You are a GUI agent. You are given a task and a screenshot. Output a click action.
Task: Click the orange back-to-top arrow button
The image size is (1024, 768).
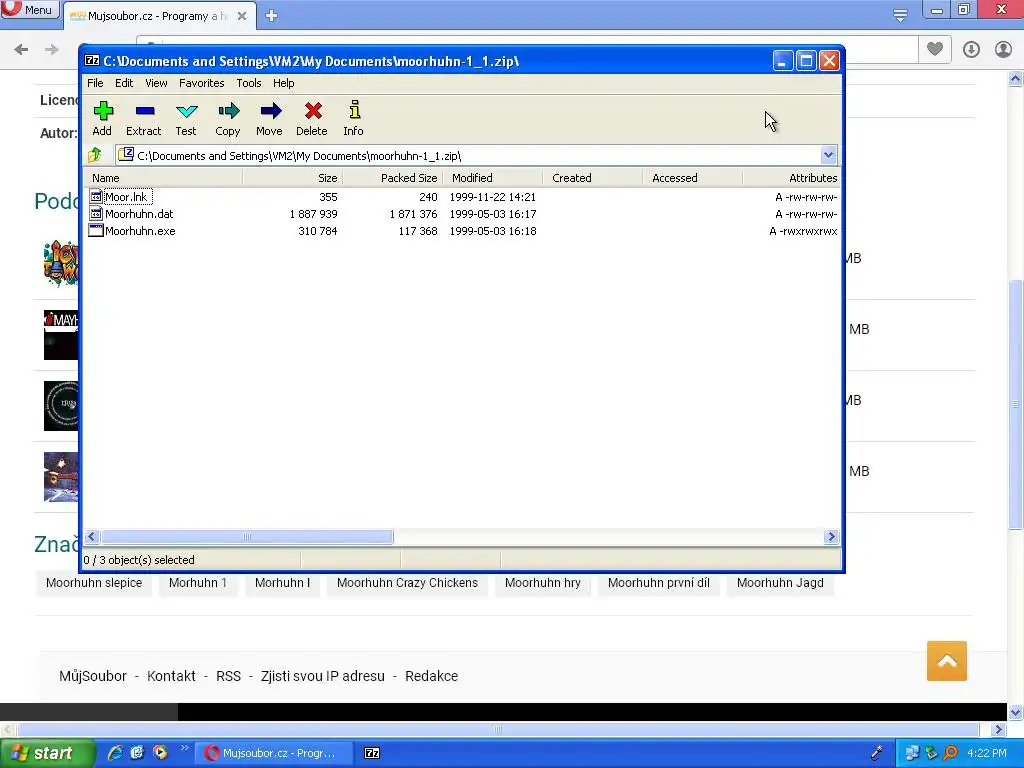946,661
